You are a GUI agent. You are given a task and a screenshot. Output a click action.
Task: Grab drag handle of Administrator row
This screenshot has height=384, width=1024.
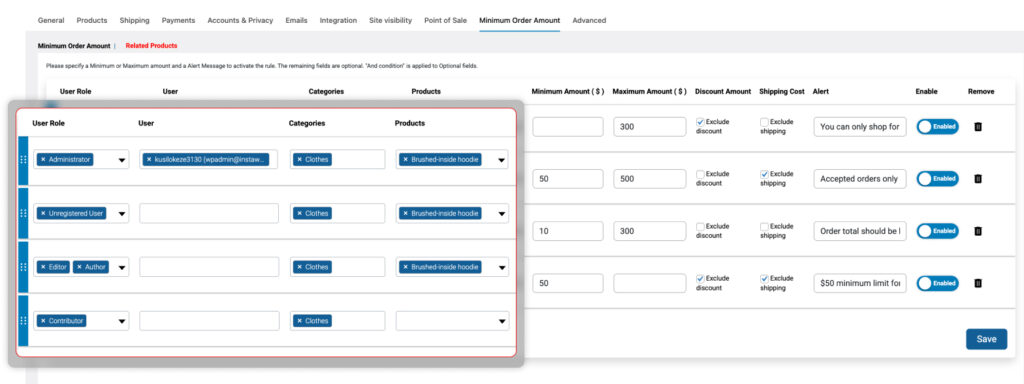pyautogui.click(x=24, y=160)
